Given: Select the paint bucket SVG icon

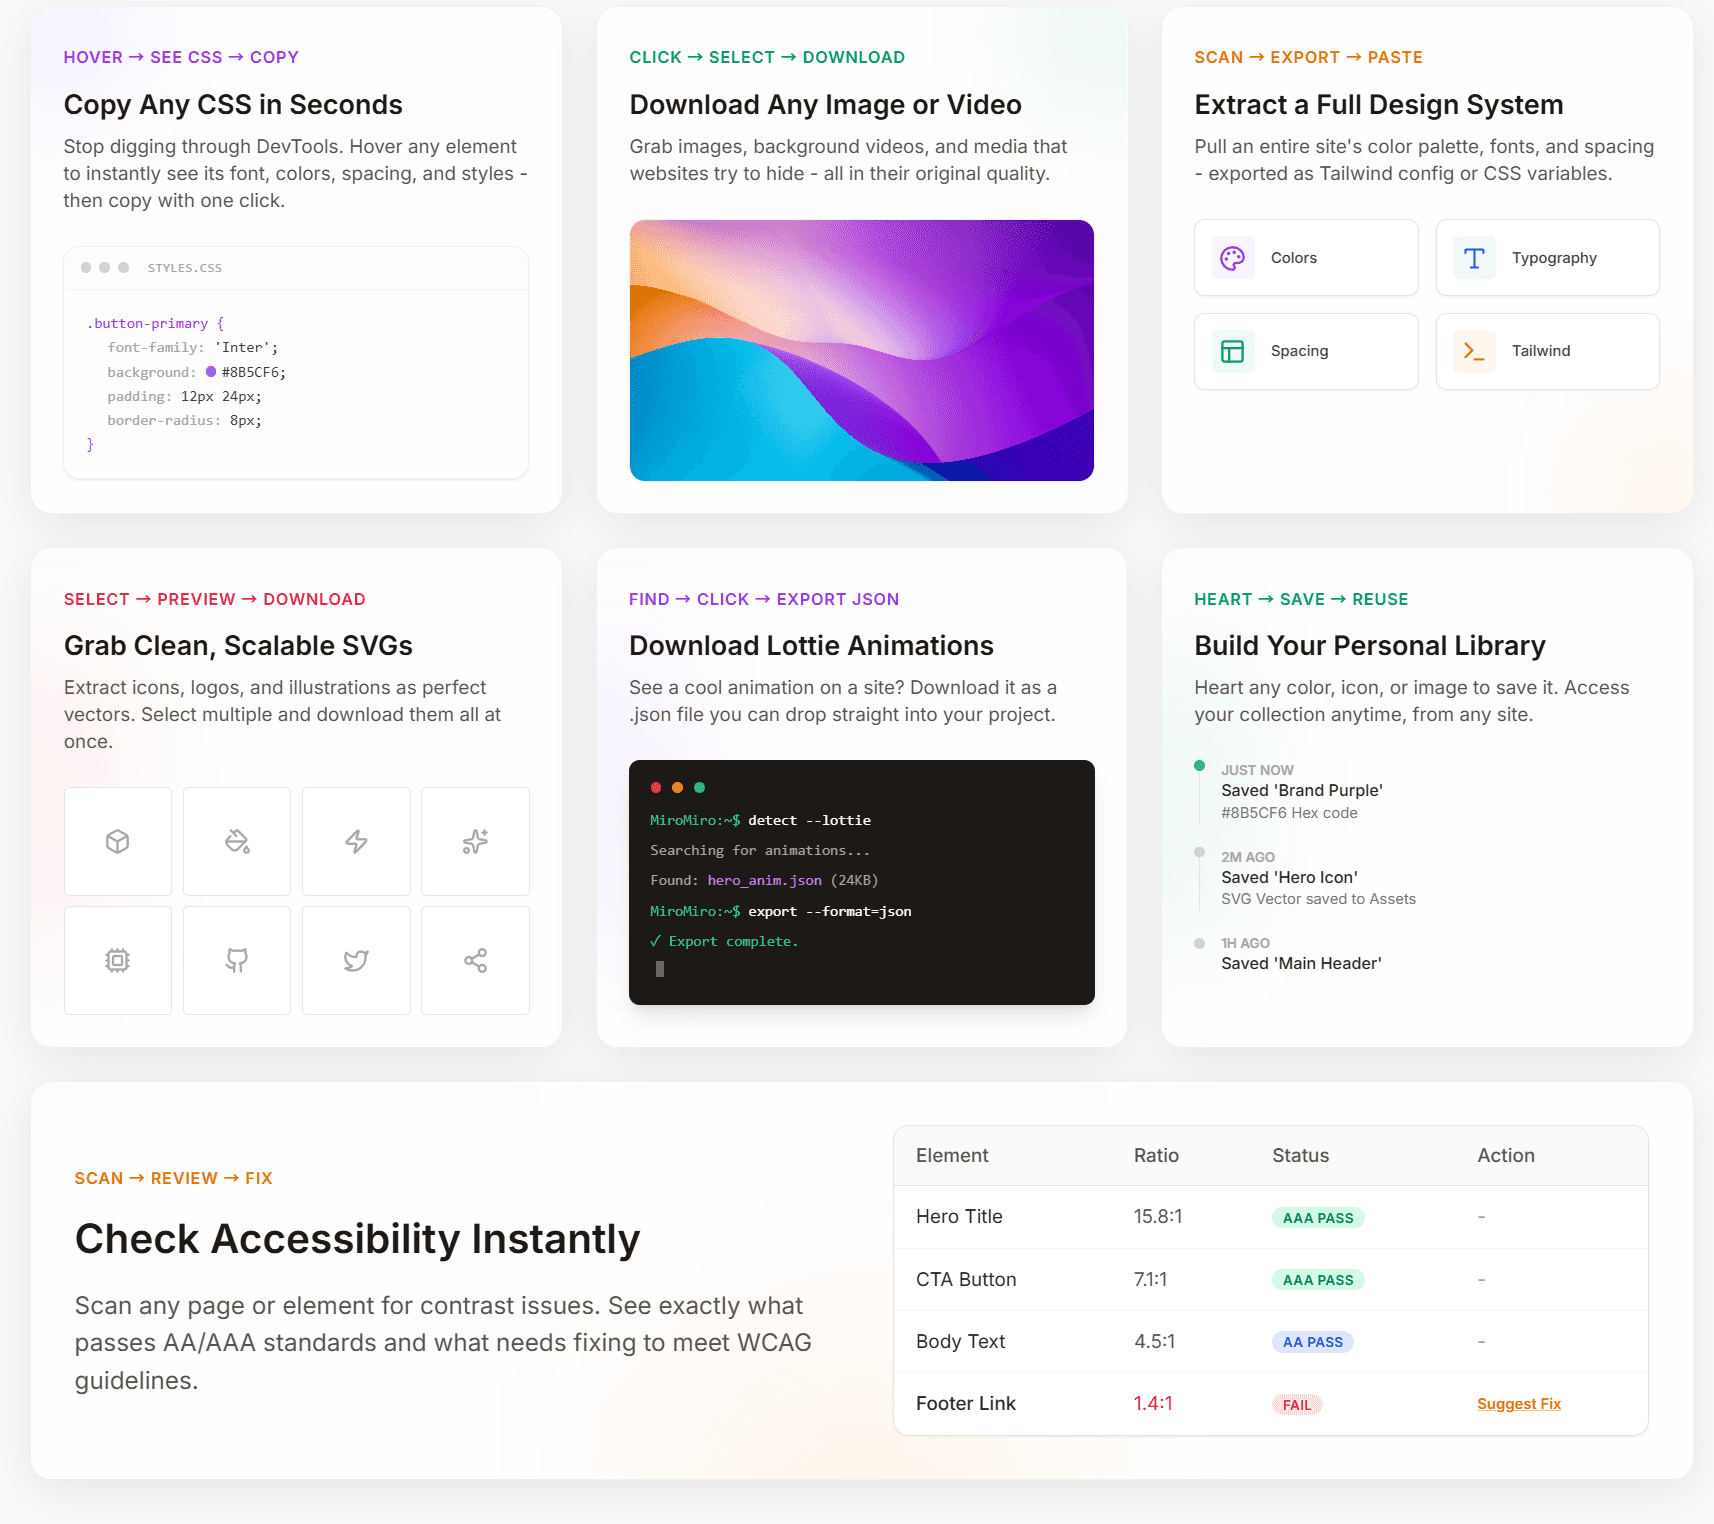Looking at the screenshot, I should (237, 842).
